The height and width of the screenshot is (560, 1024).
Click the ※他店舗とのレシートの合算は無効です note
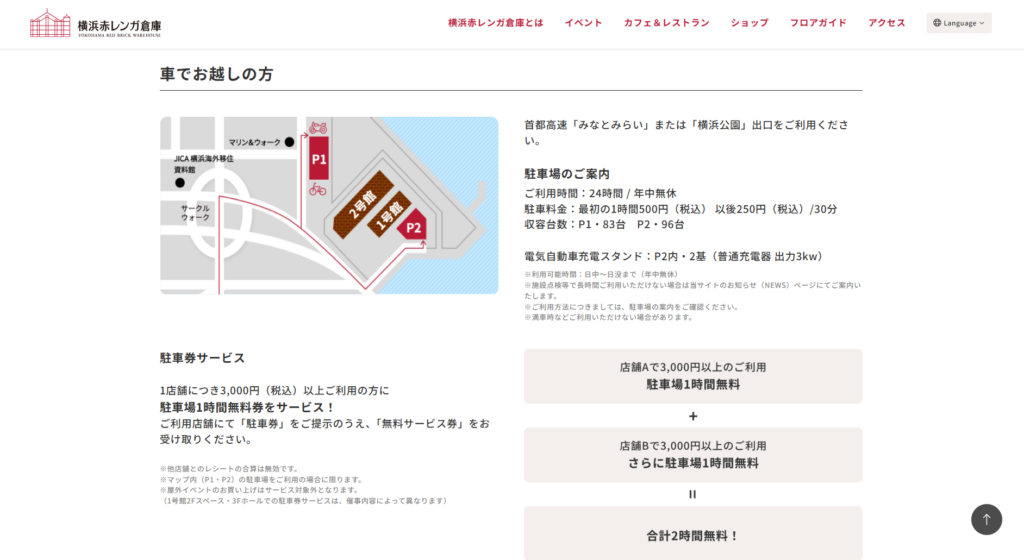229,469
